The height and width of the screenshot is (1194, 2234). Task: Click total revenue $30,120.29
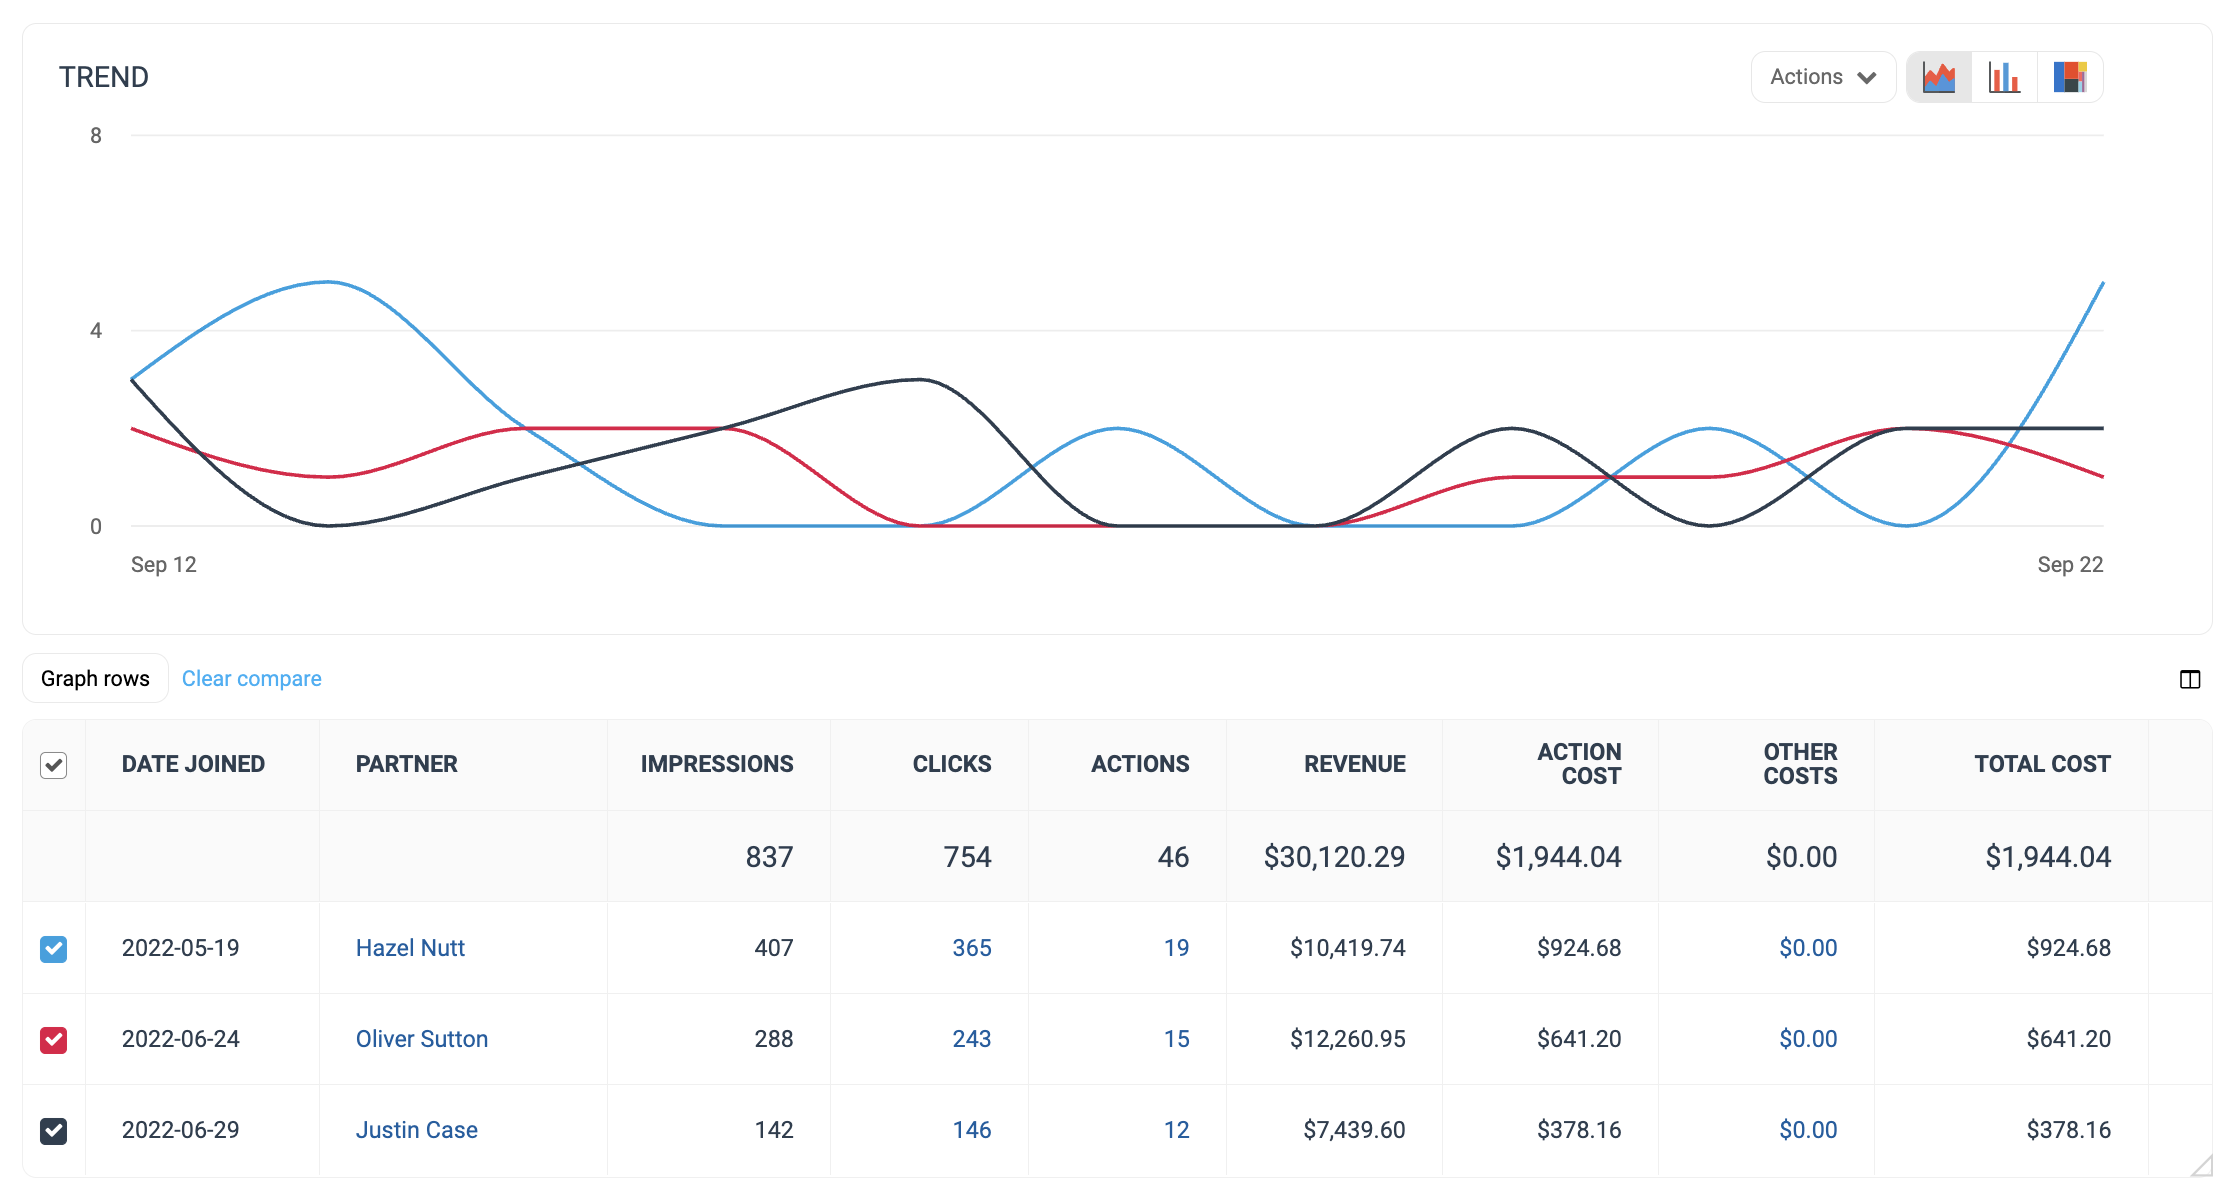pyautogui.click(x=1334, y=857)
